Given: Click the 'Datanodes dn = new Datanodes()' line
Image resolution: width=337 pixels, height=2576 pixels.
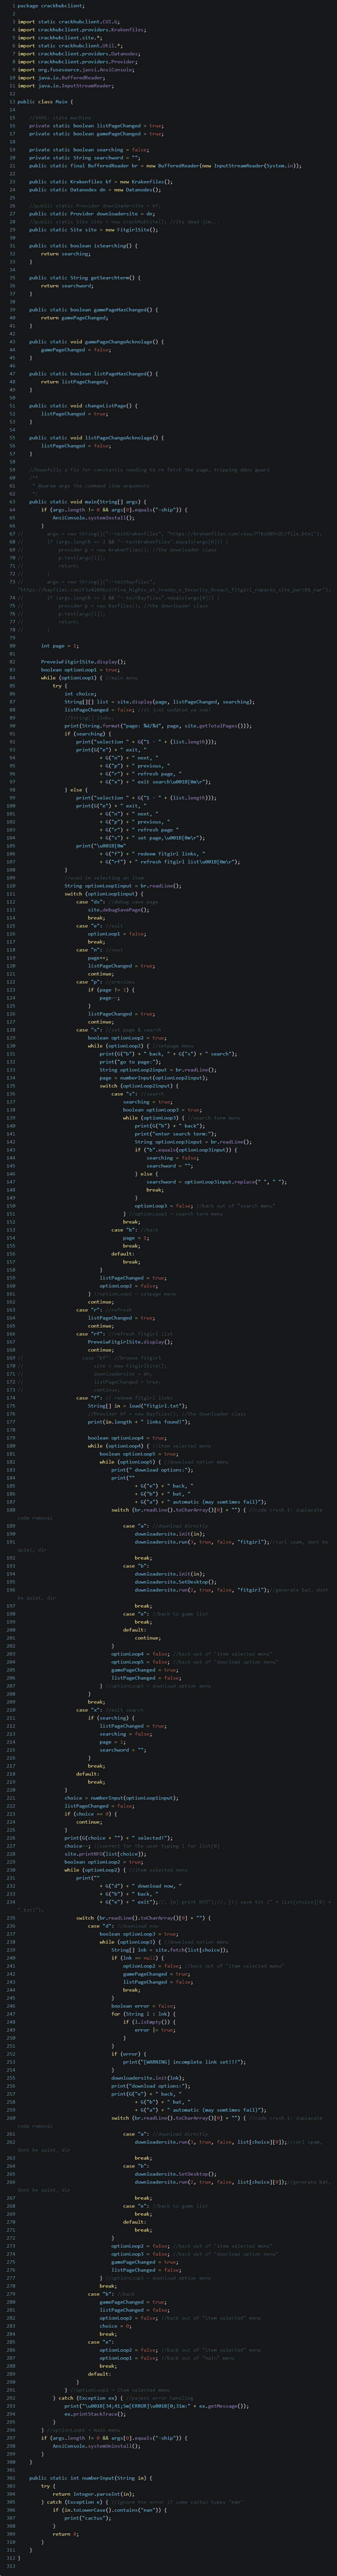Looking at the screenshot, I should coord(95,190).
